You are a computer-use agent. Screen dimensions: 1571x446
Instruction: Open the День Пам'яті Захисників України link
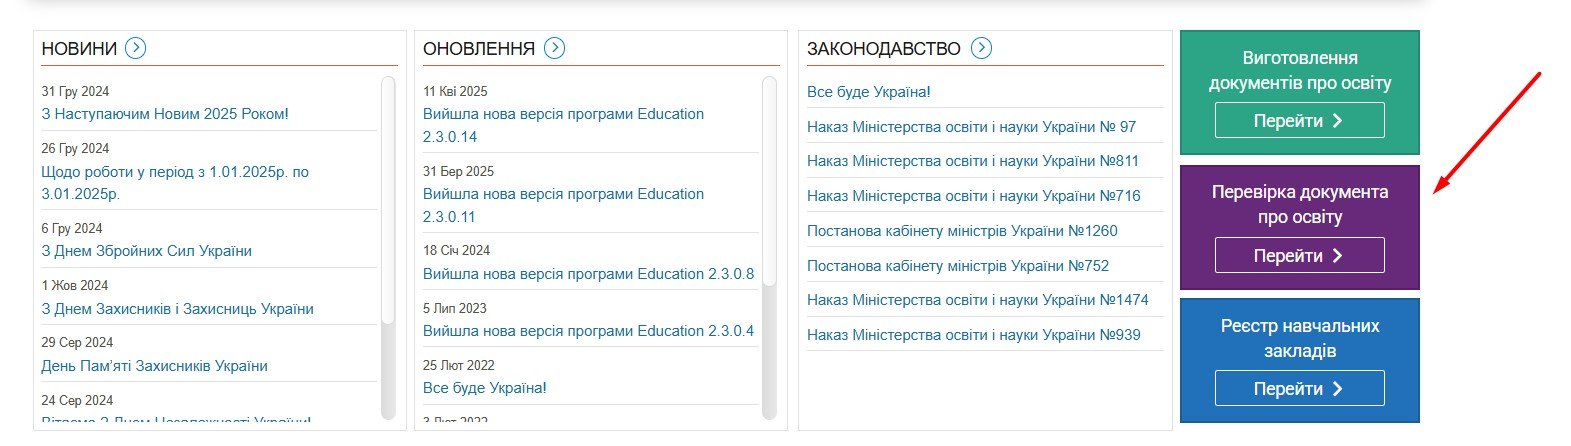(154, 366)
